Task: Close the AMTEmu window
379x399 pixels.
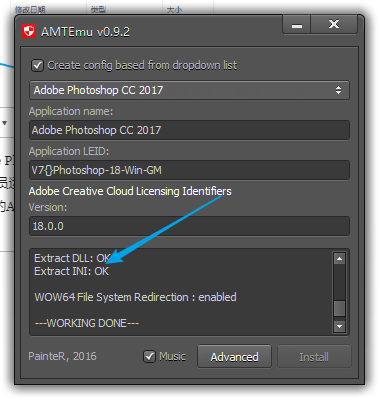Action: 334,25
